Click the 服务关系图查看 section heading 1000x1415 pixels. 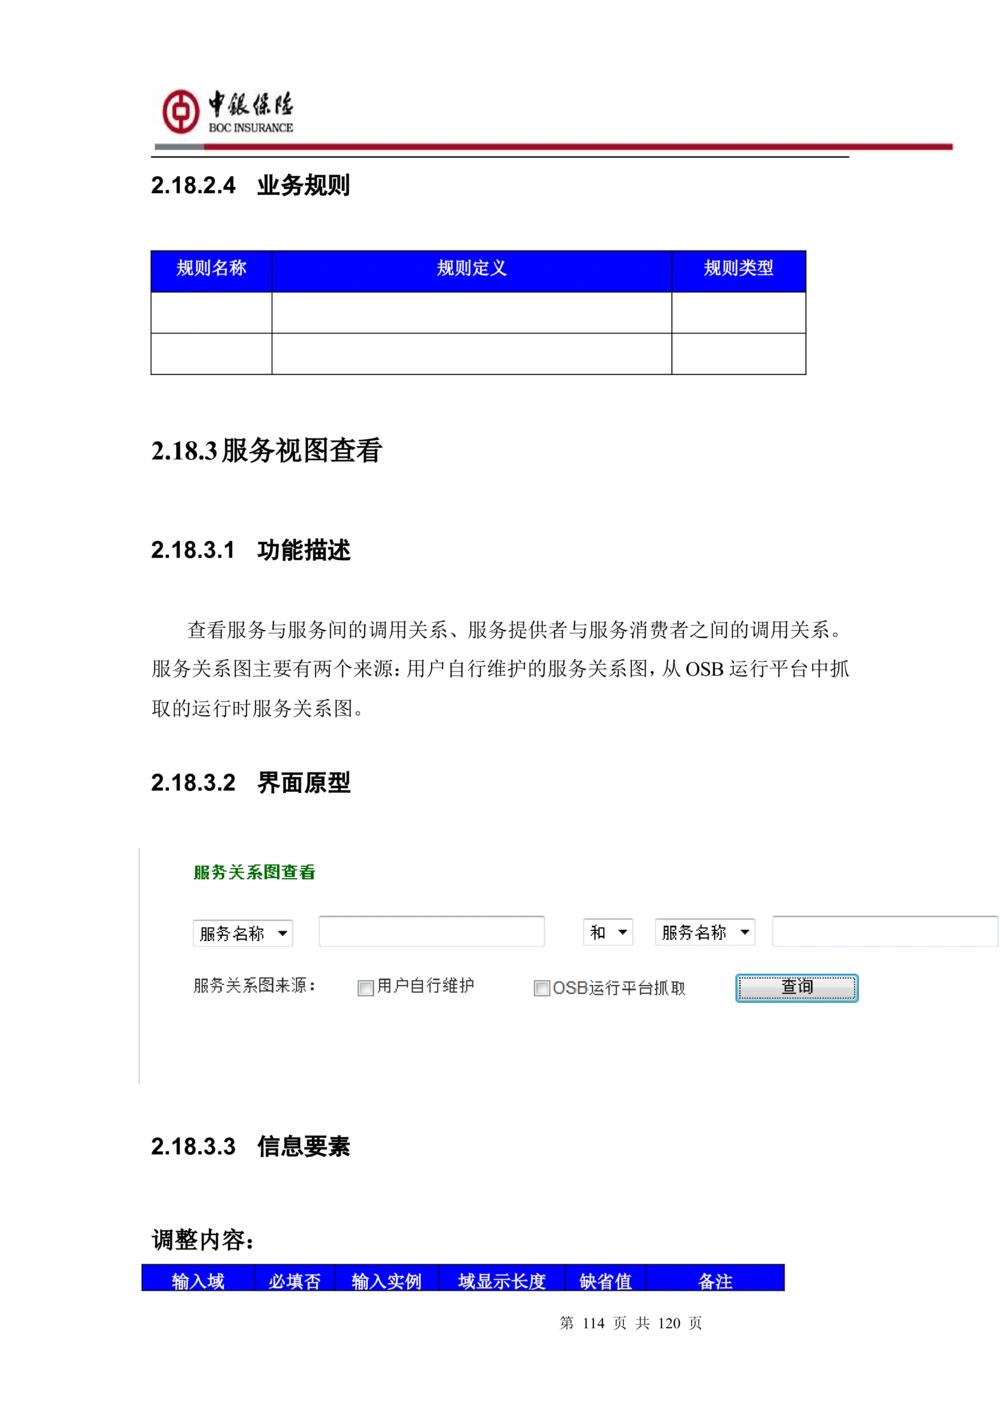pyautogui.click(x=254, y=872)
